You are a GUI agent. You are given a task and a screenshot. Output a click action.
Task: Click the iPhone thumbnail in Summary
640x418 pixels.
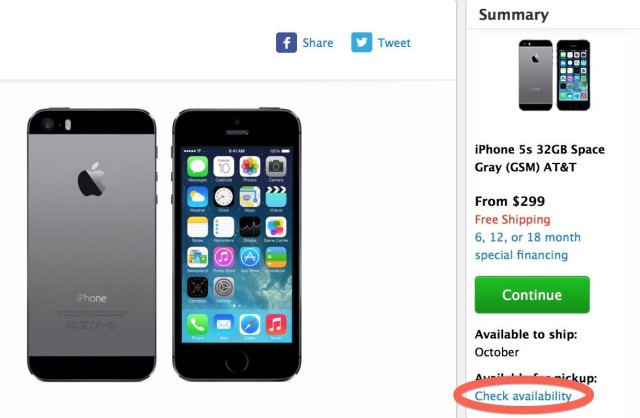pyautogui.click(x=554, y=75)
